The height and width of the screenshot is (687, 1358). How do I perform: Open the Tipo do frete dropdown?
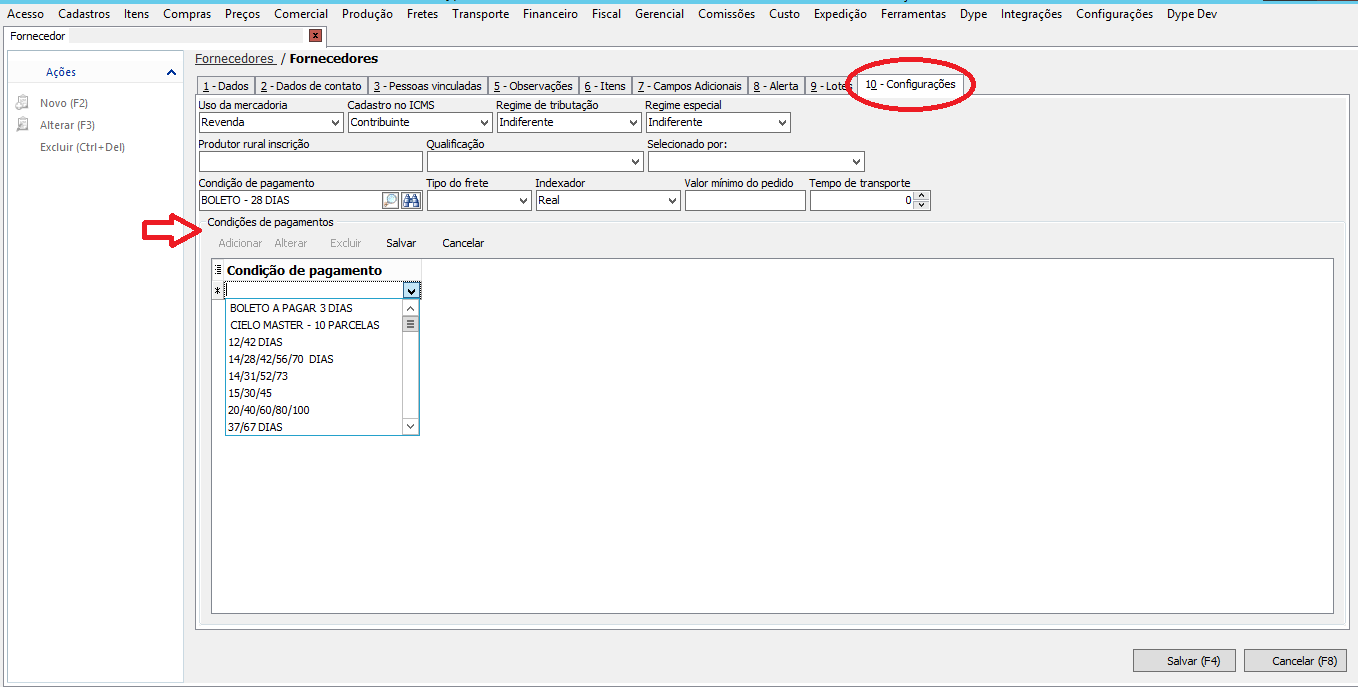523,201
